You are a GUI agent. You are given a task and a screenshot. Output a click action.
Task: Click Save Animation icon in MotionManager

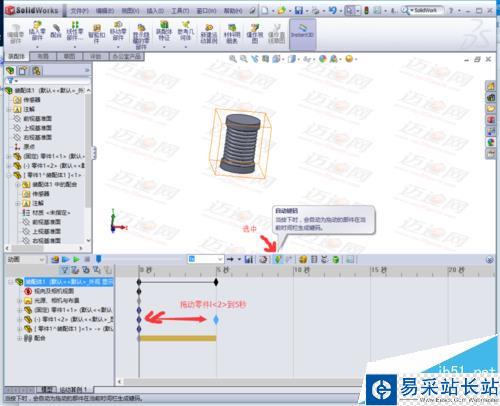pyautogui.click(x=248, y=259)
